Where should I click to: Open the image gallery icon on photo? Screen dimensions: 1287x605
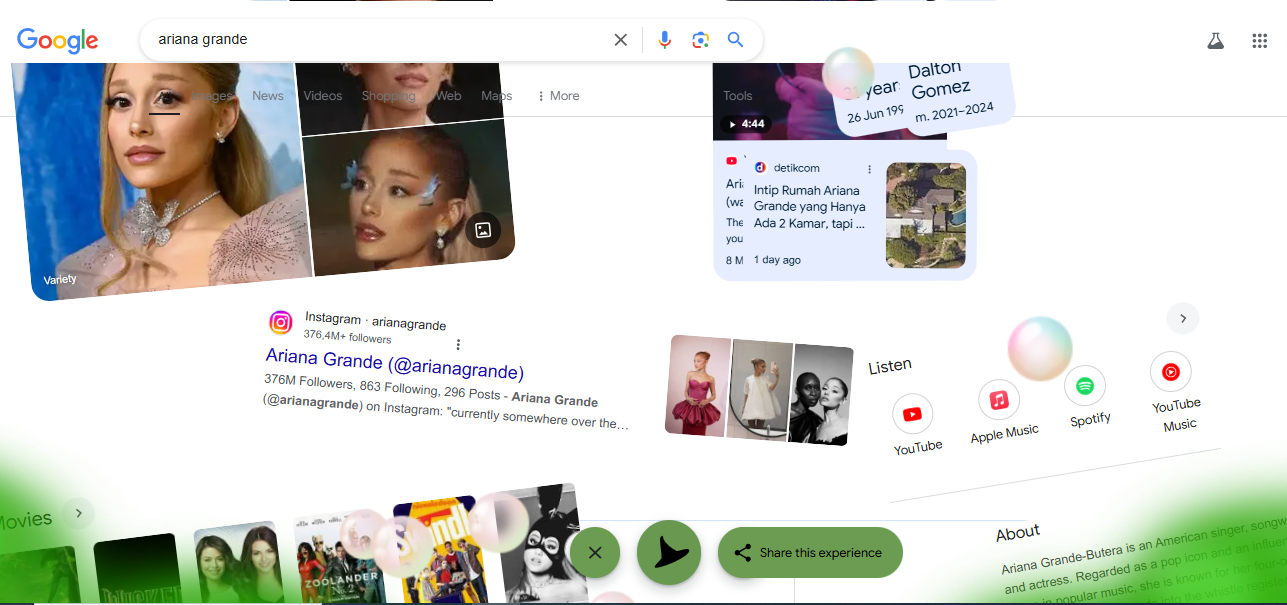coord(483,230)
